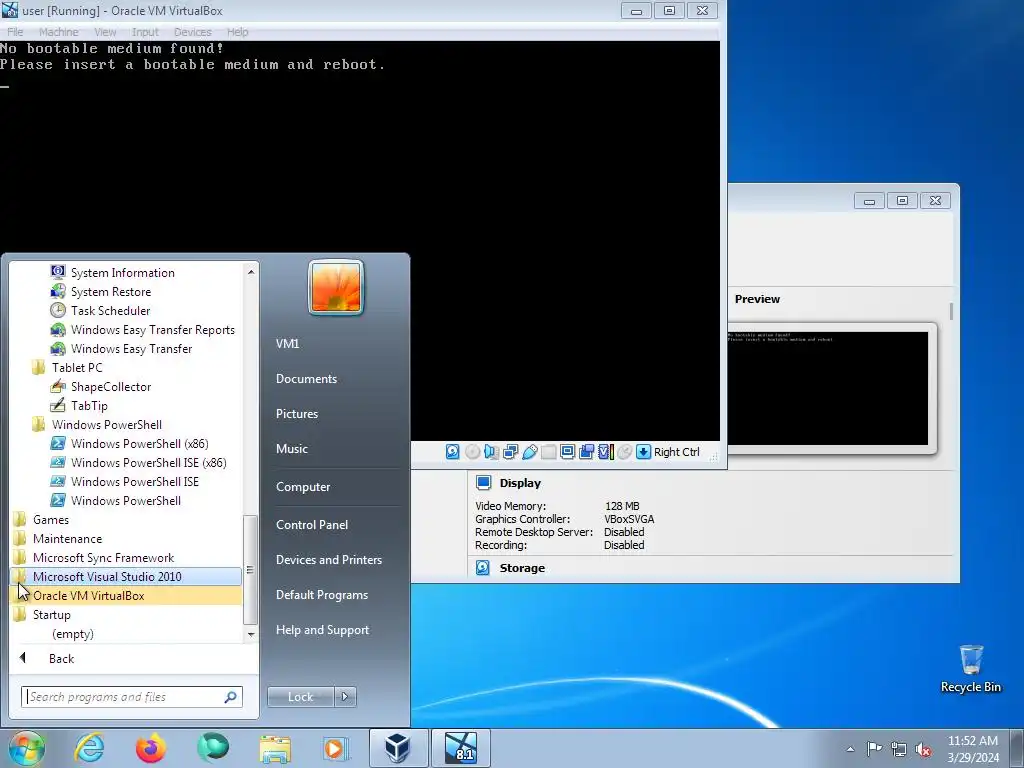Click the Lock button
The image size is (1024, 768).
(300, 697)
